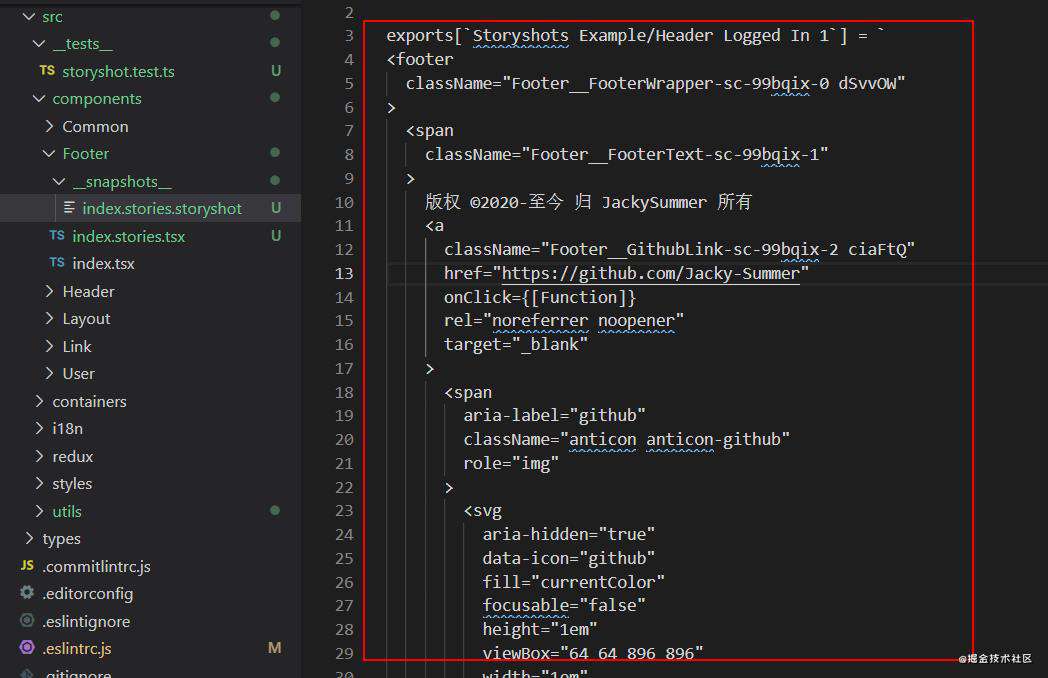This screenshot has height=678, width=1048.
Task: Collapse the __tests__ folder chevron
Action: coord(39,43)
